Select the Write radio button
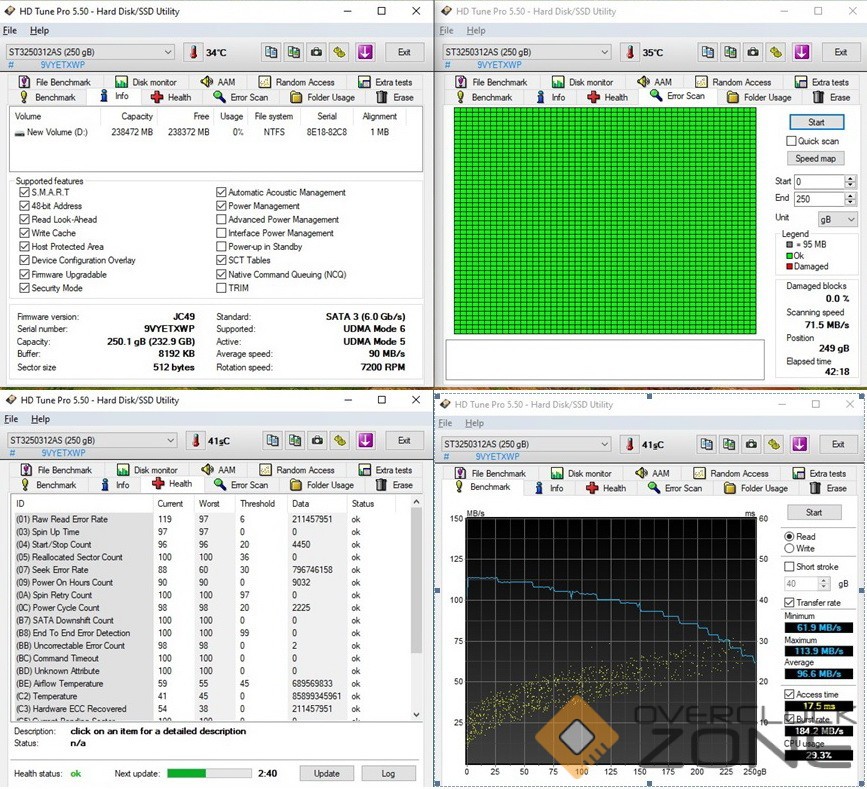This screenshot has height=789, width=867. coord(791,548)
